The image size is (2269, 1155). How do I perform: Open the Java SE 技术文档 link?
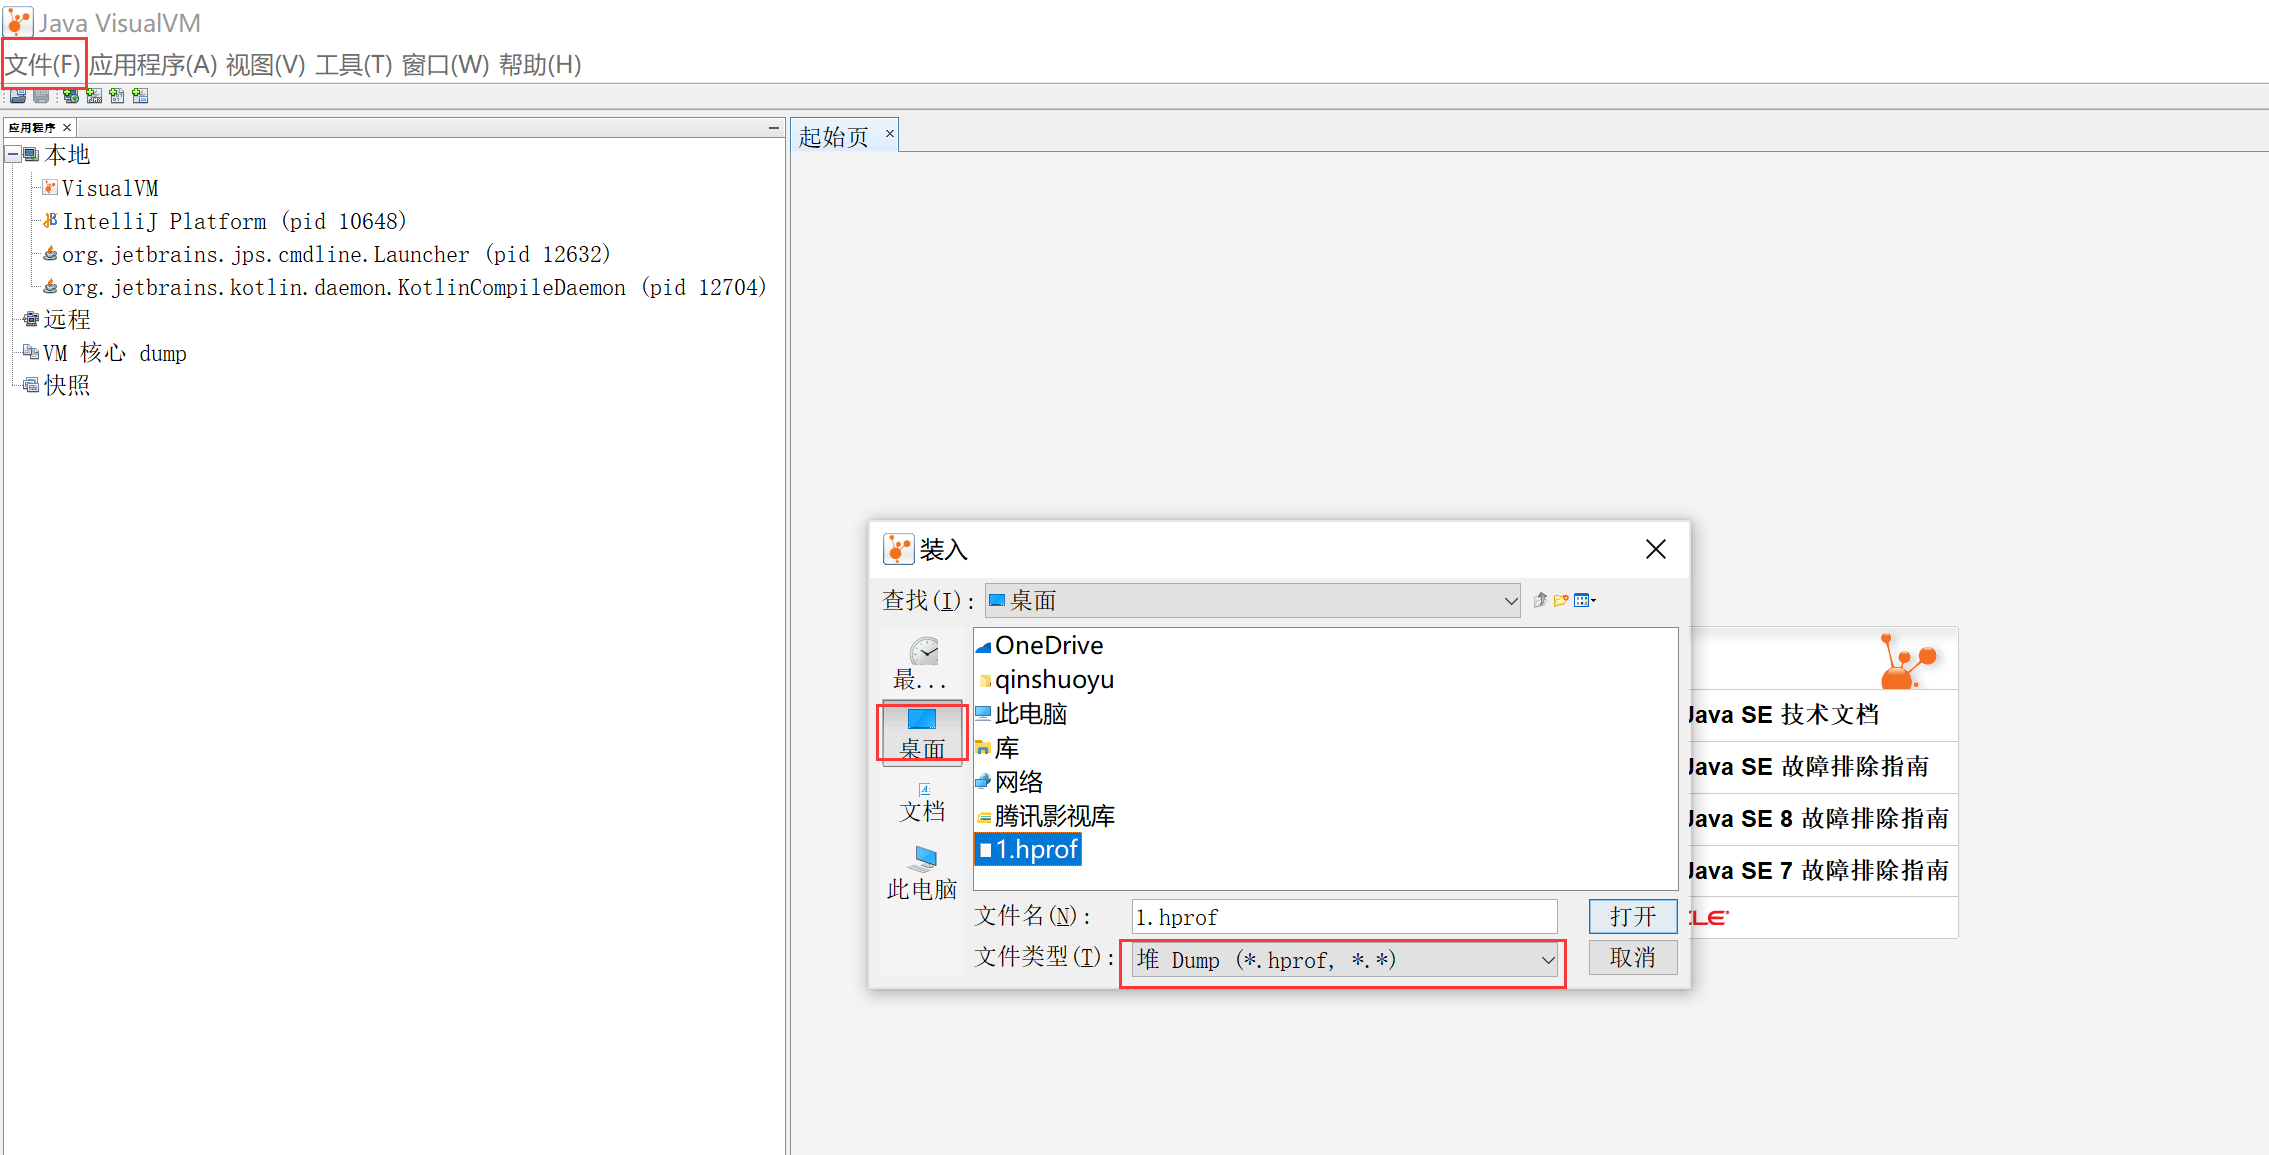(x=1784, y=715)
